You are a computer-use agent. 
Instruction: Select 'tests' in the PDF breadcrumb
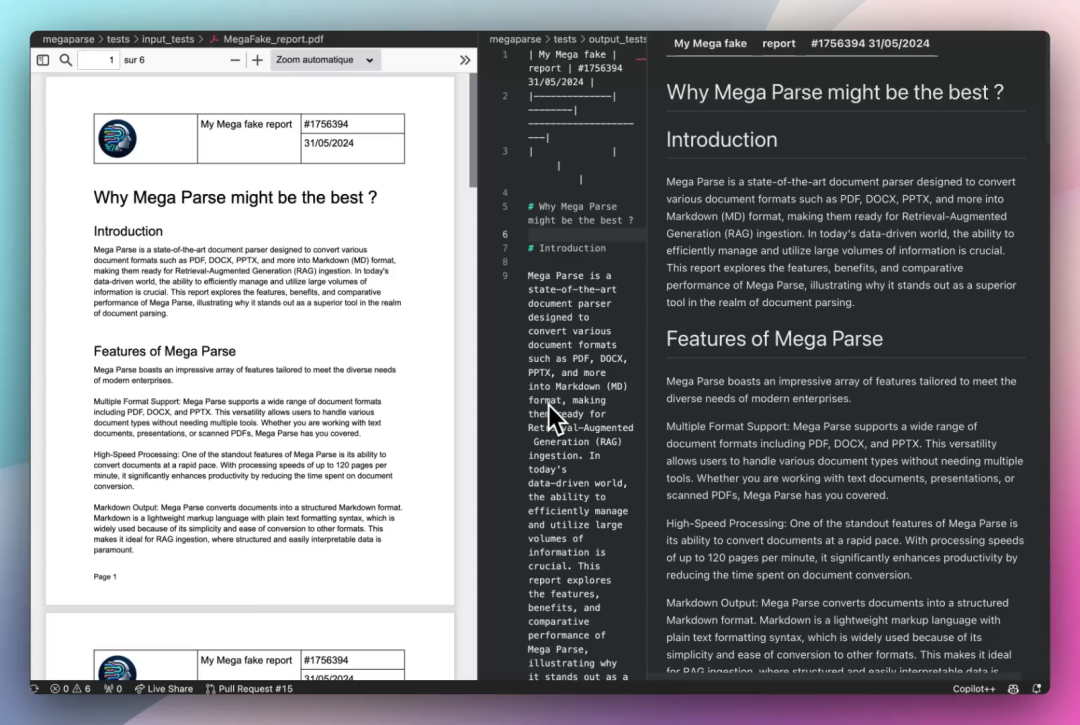[x=118, y=39]
